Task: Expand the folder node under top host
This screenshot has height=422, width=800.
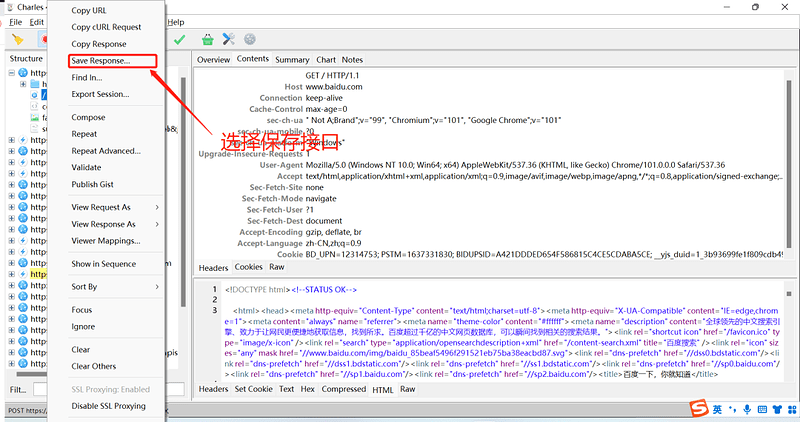Action: click(x=23, y=84)
